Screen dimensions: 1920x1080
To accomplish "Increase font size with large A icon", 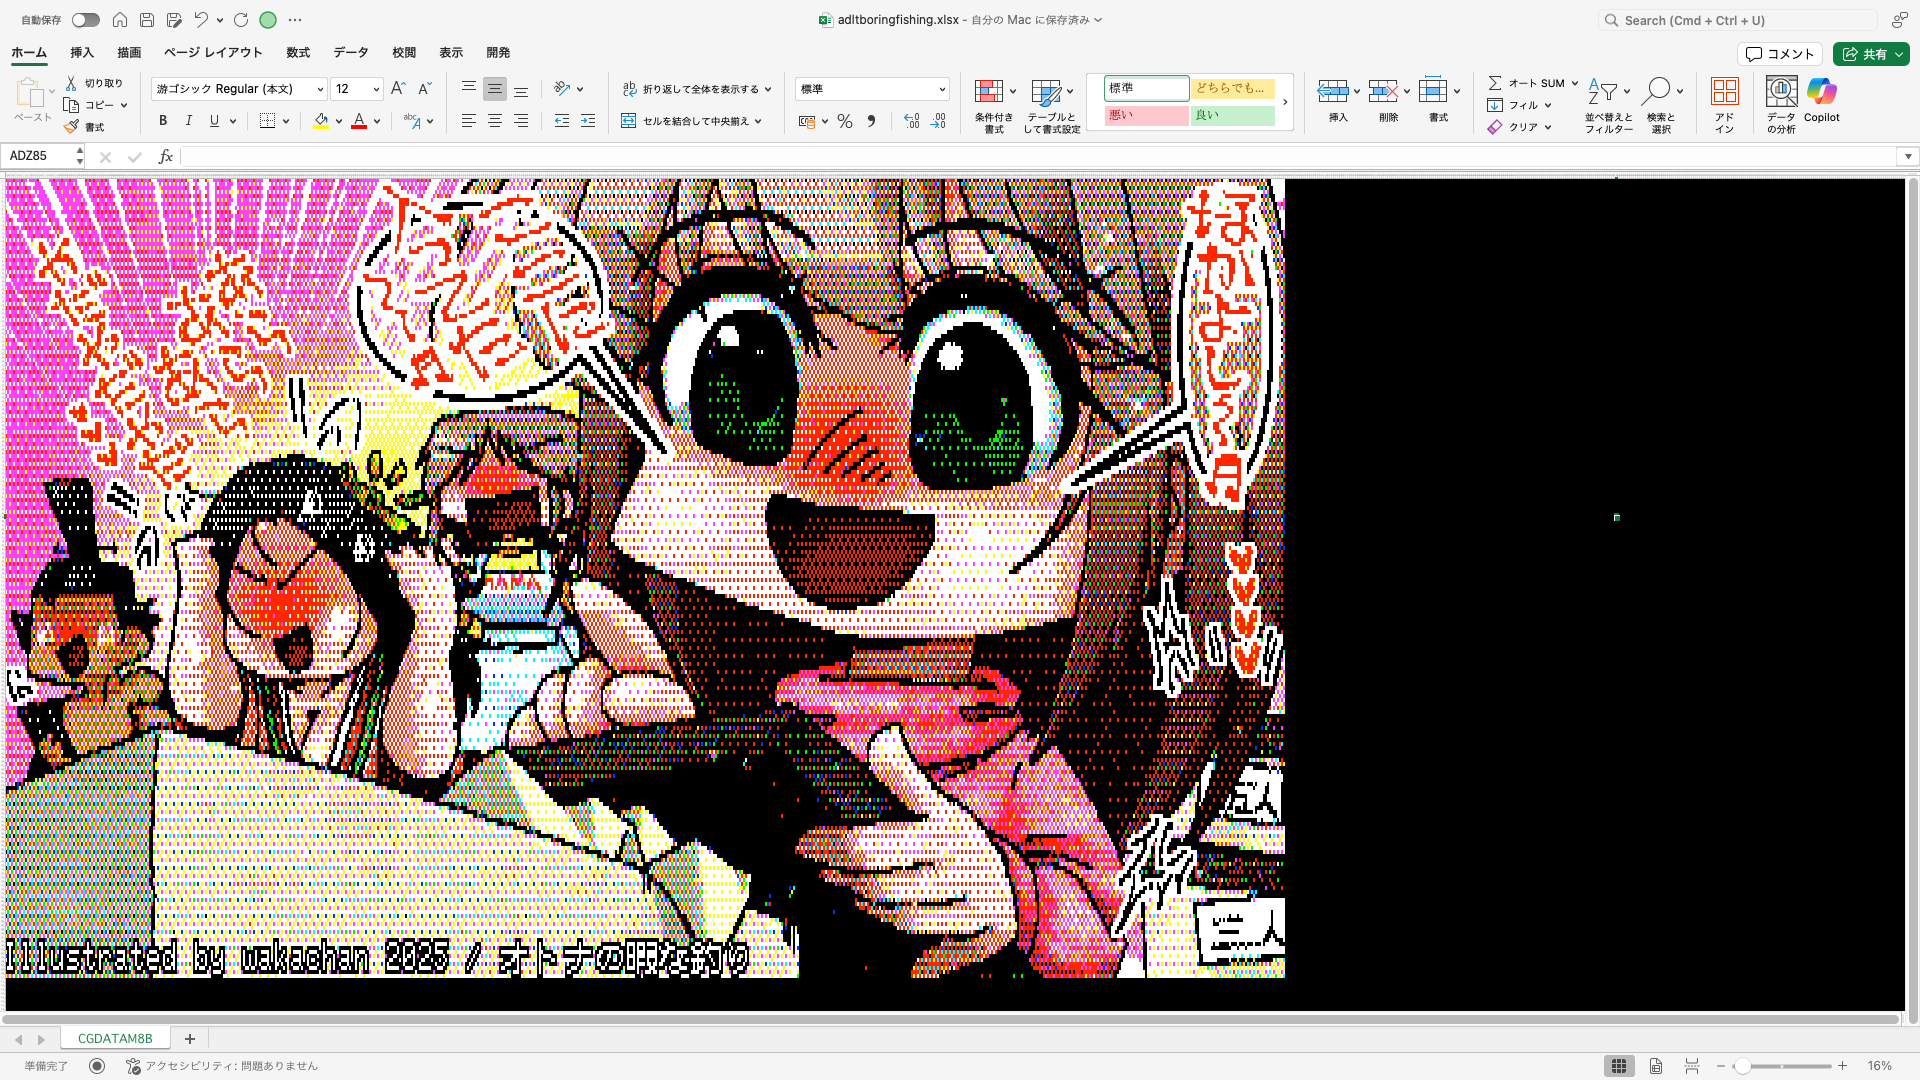I will pos(398,89).
